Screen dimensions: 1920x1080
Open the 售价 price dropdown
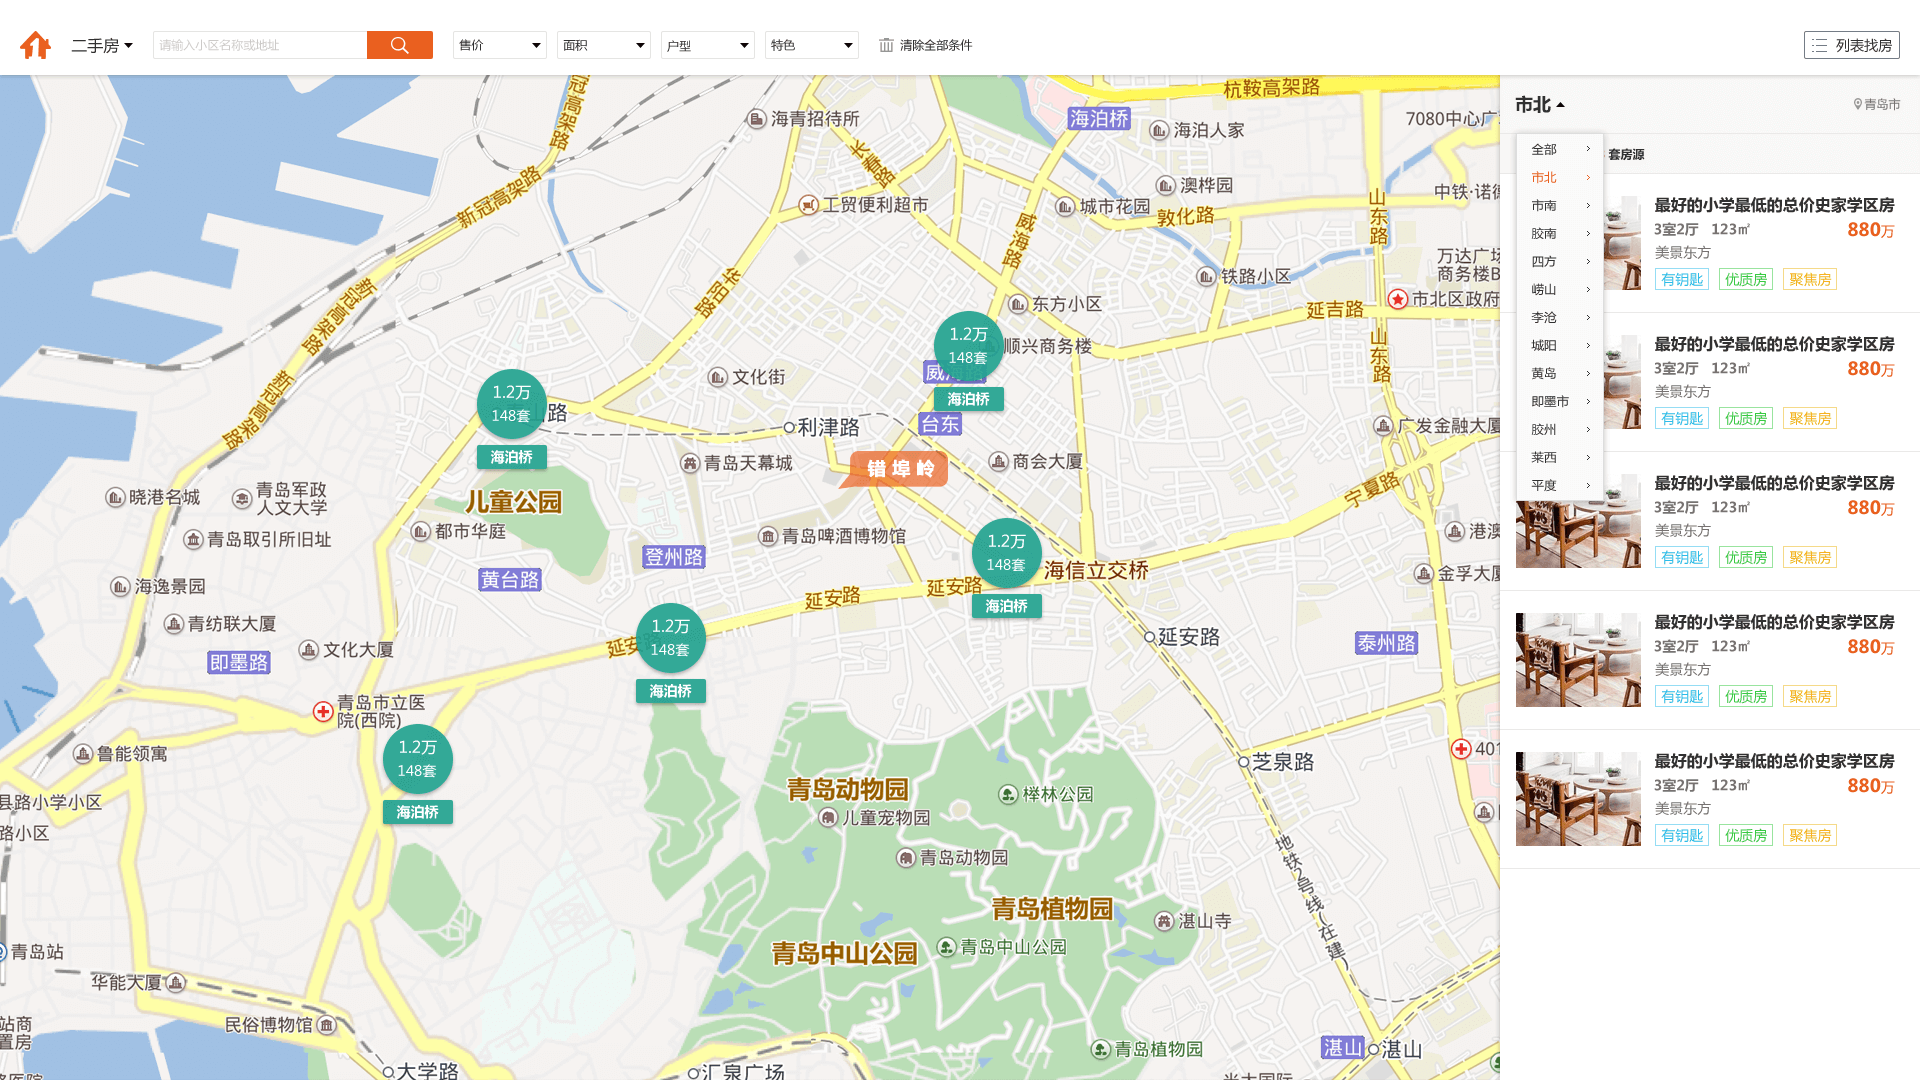(x=499, y=45)
